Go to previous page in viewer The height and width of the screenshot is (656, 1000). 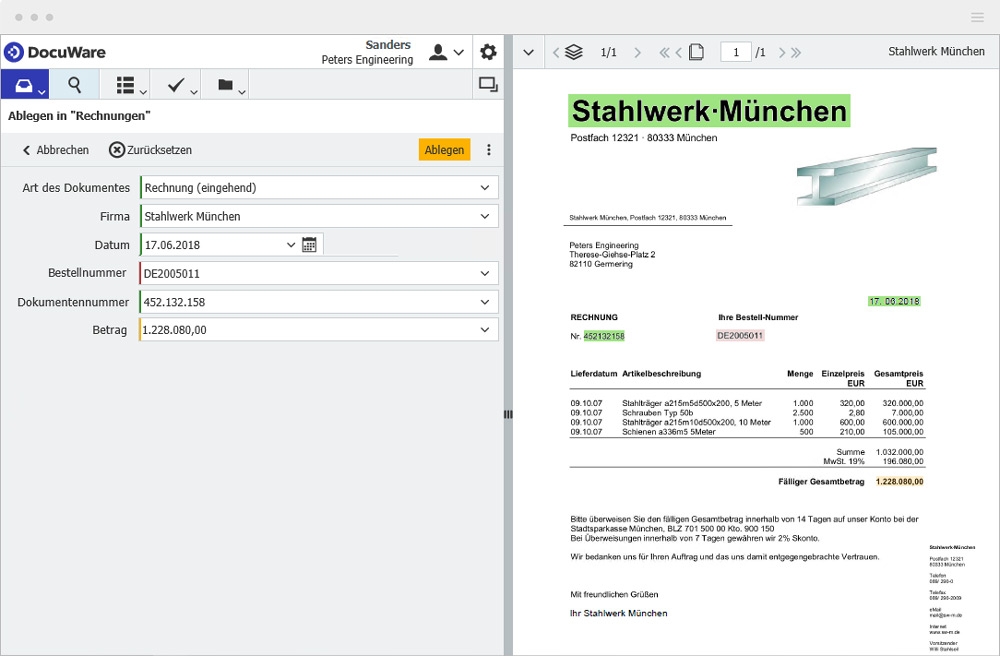coord(679,52)
